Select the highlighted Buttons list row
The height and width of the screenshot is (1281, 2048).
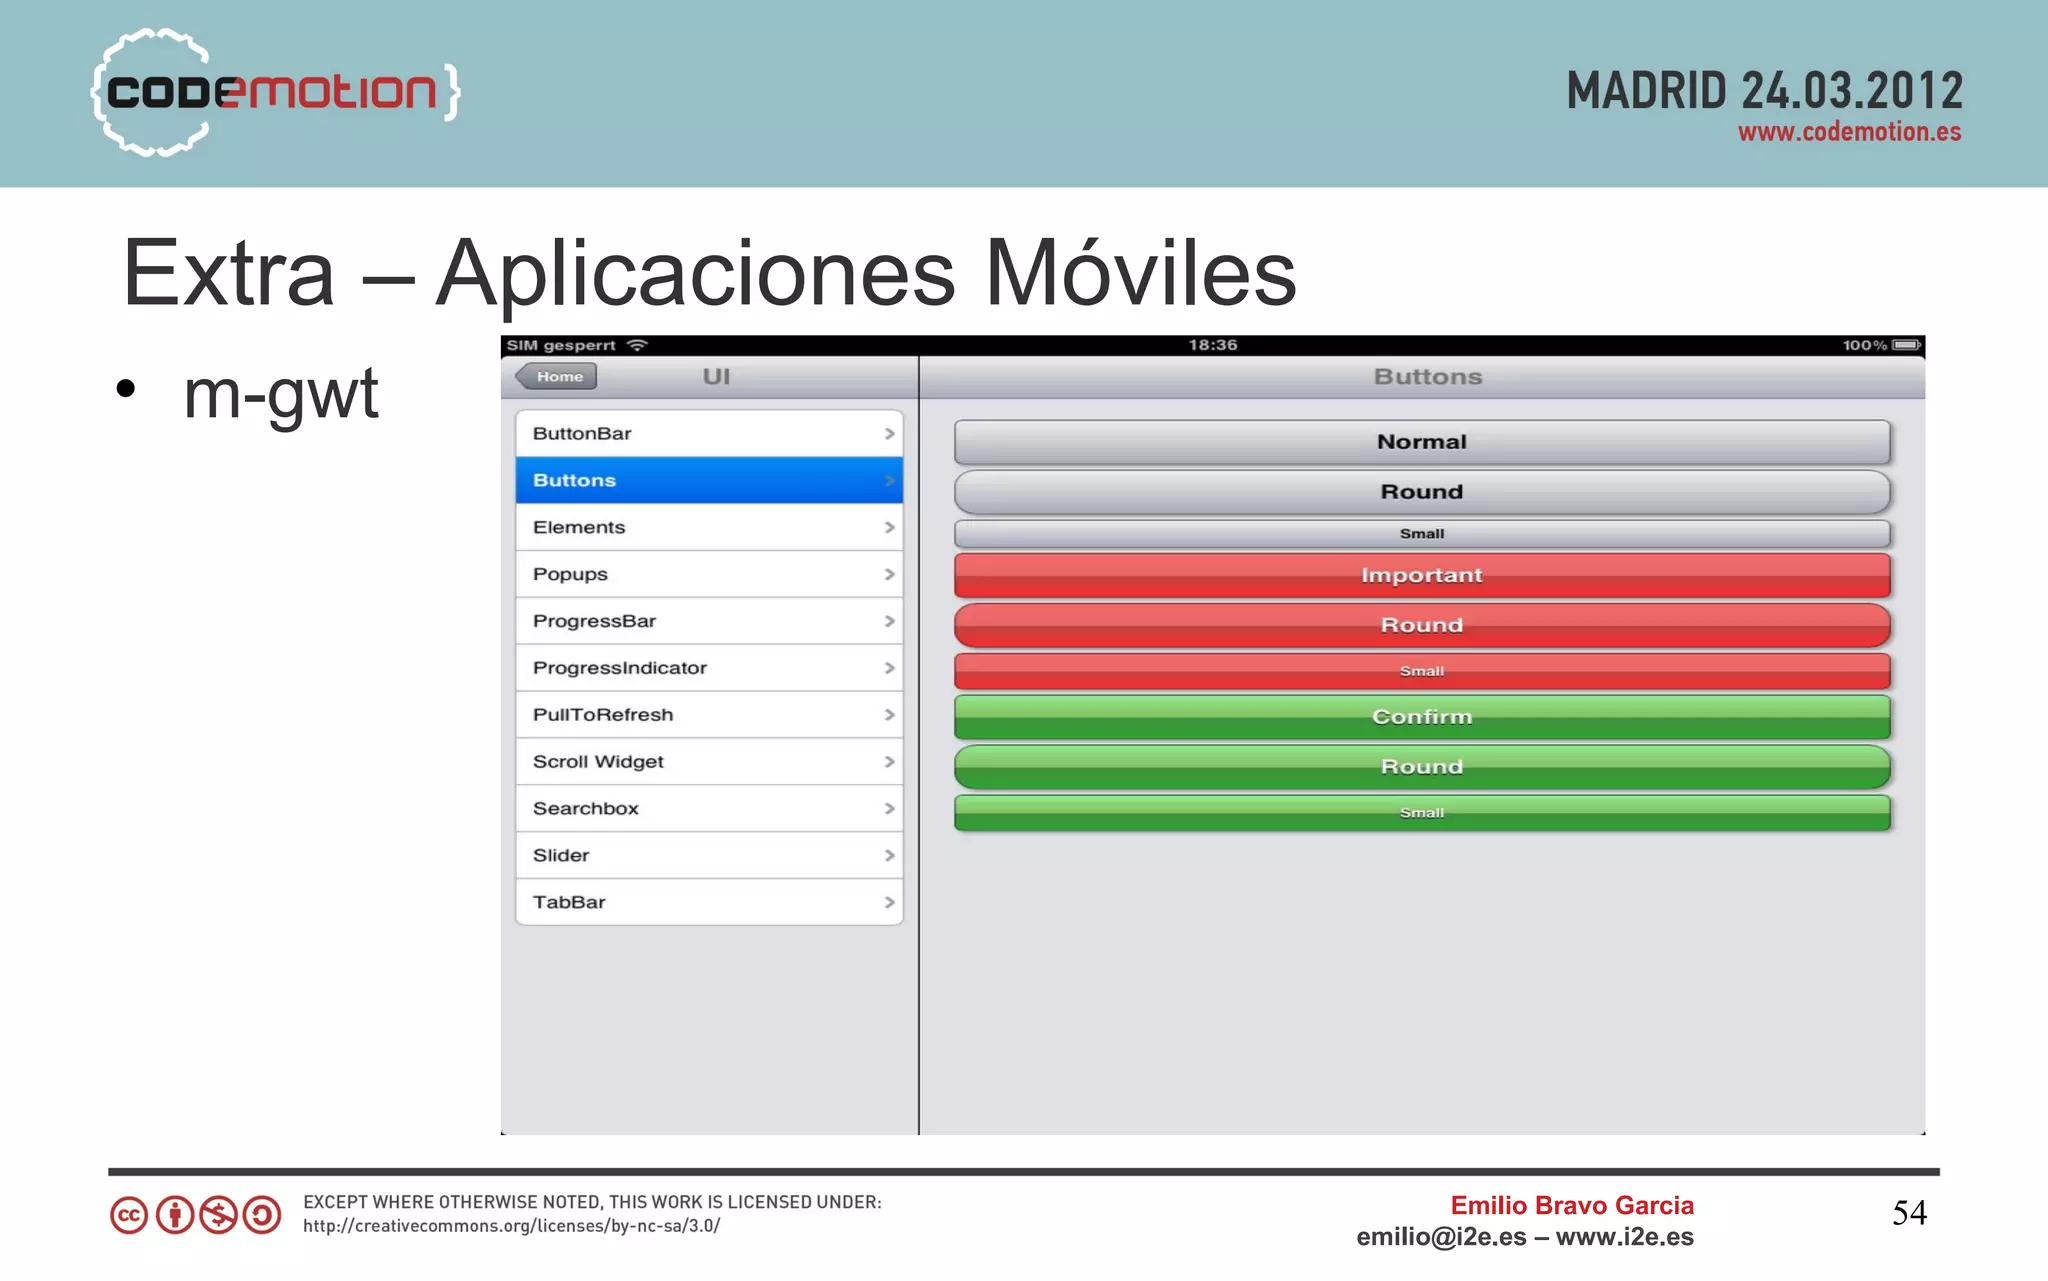click(x=709, y=480)
